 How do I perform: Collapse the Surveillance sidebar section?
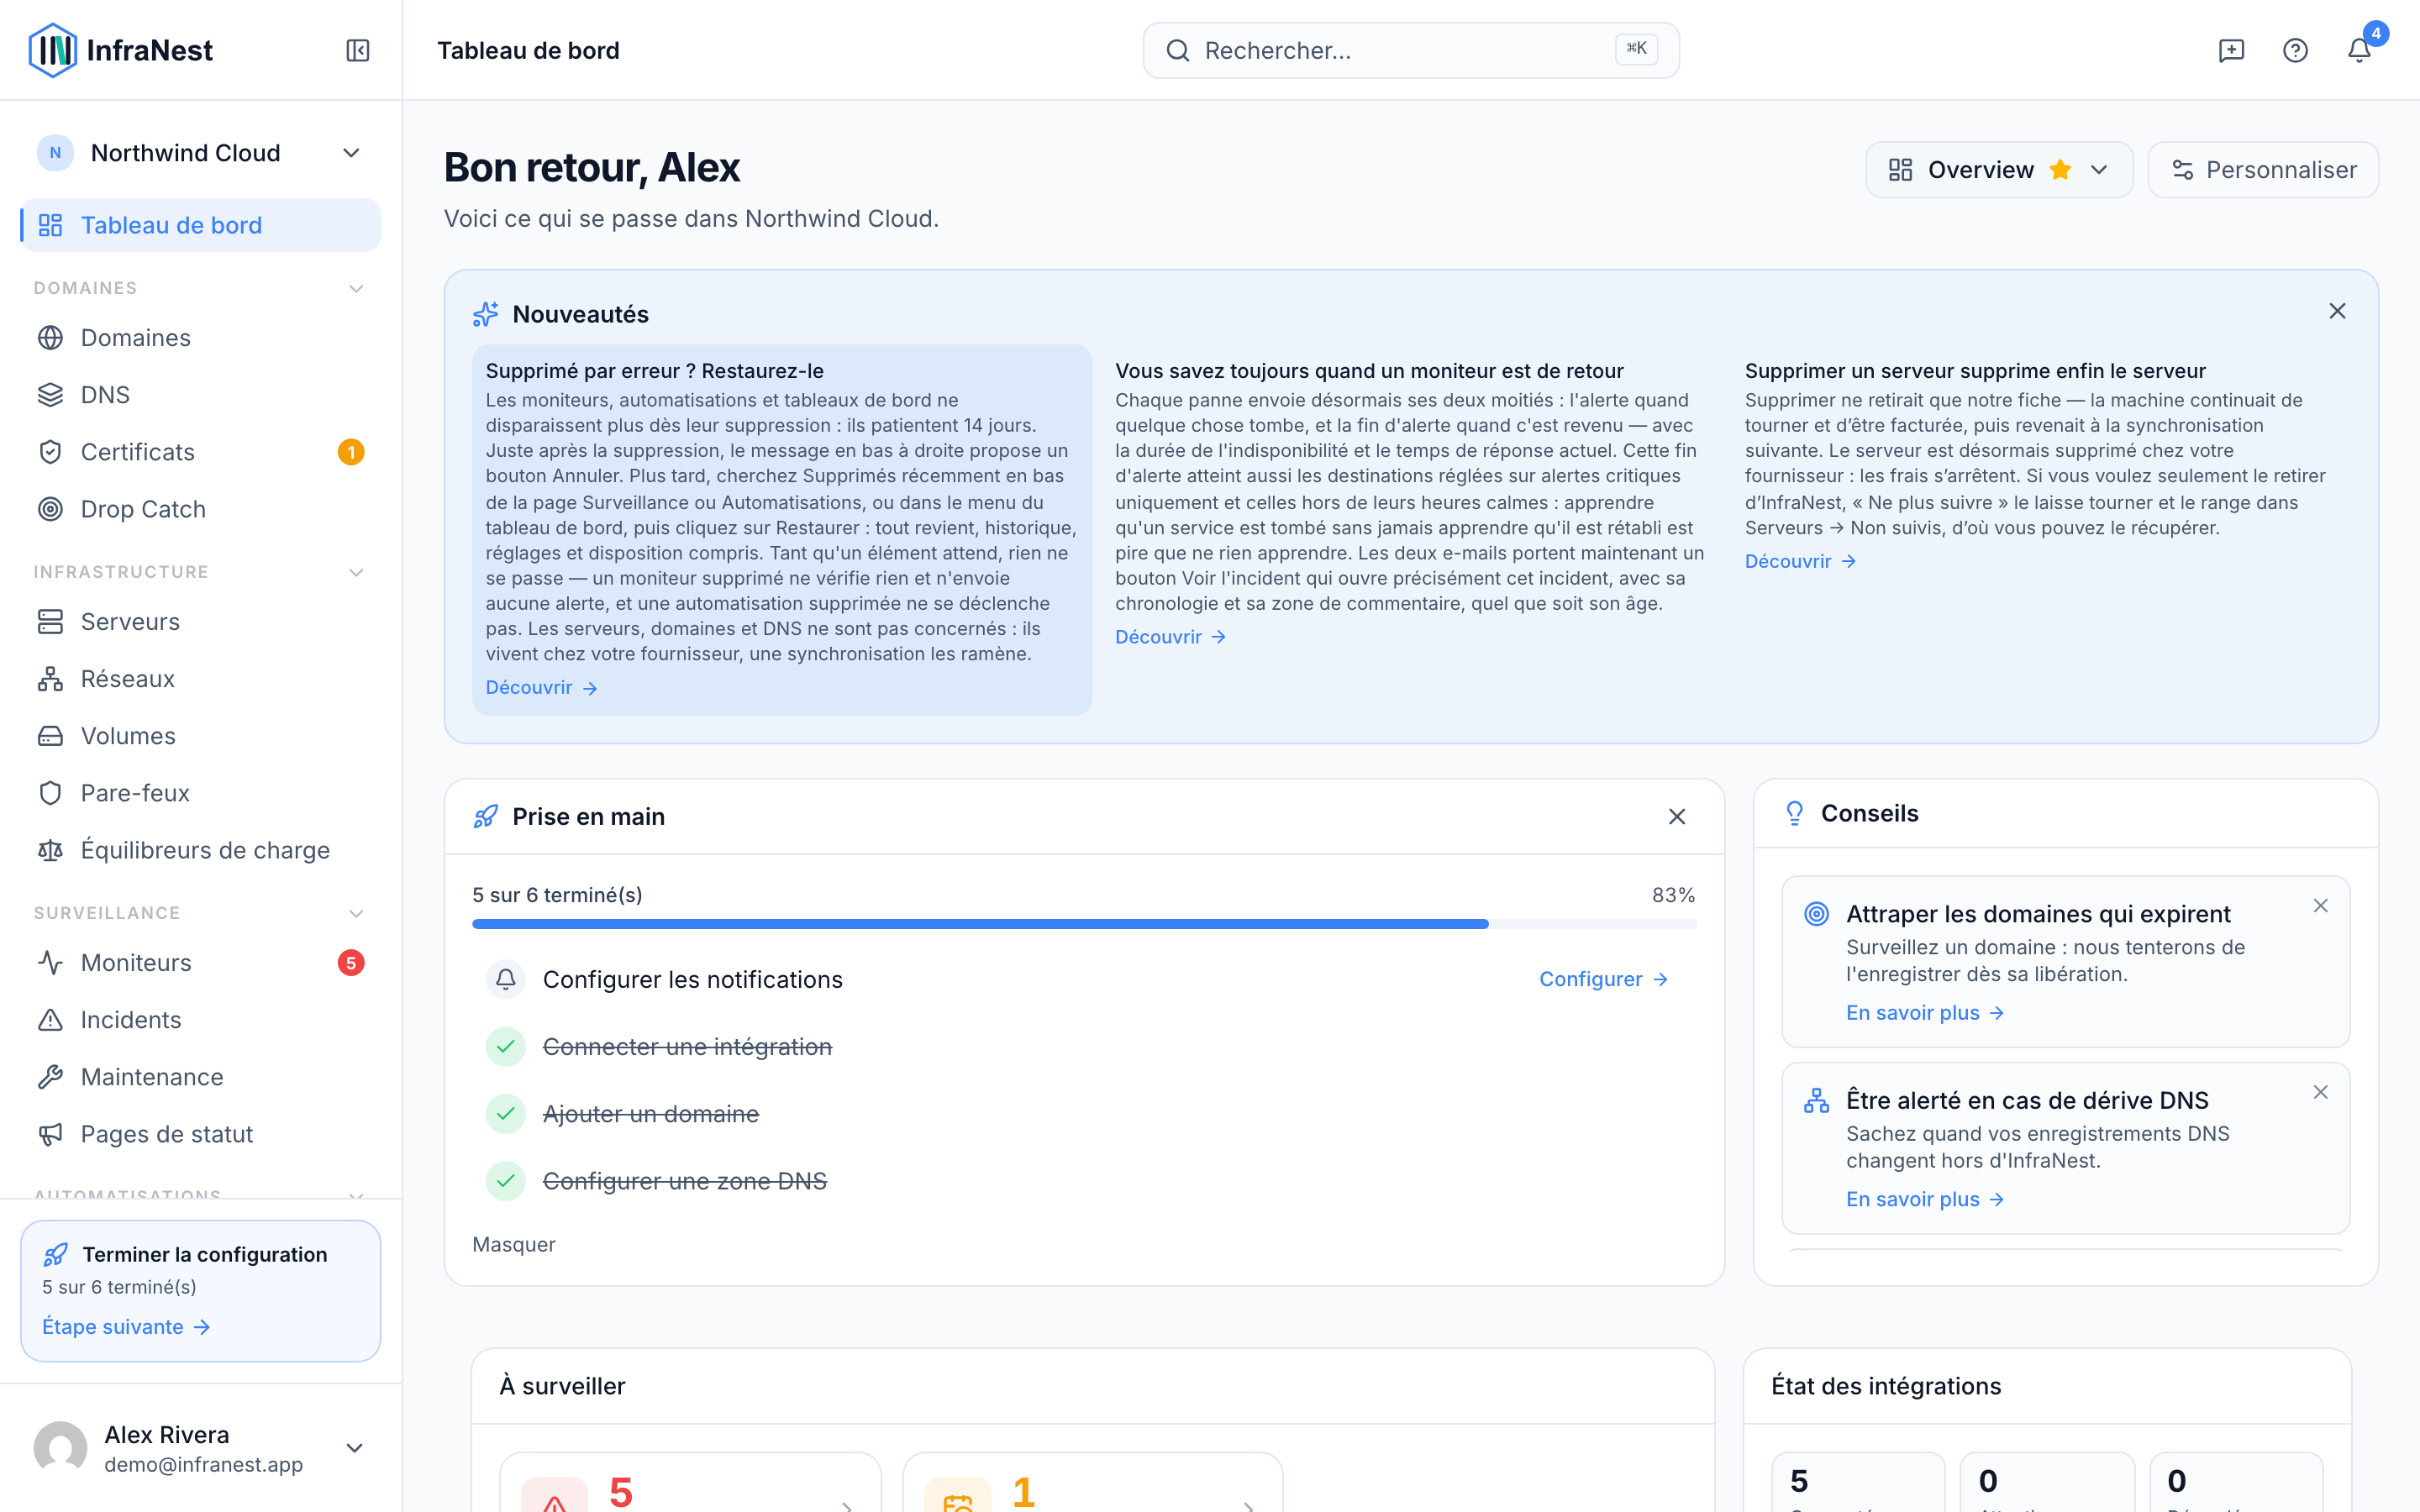click(356, 913)
